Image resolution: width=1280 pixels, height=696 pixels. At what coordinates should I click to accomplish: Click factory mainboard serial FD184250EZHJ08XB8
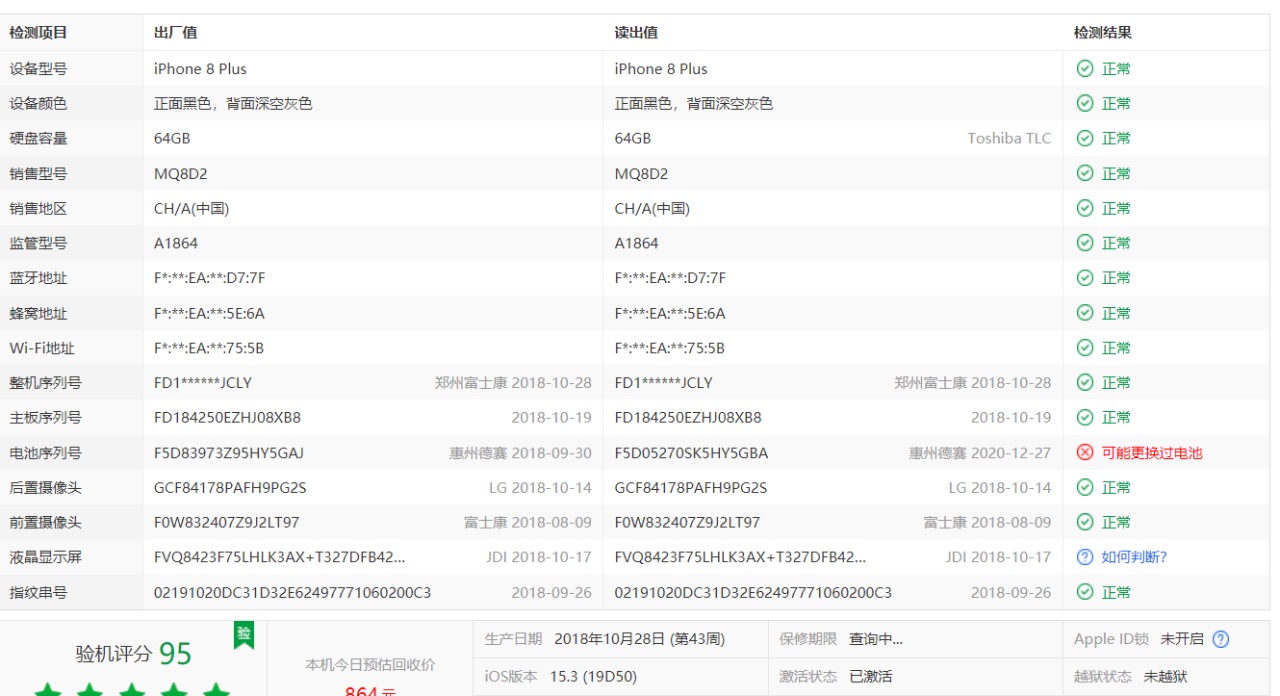pyautogui.click(x=227, y=418)
